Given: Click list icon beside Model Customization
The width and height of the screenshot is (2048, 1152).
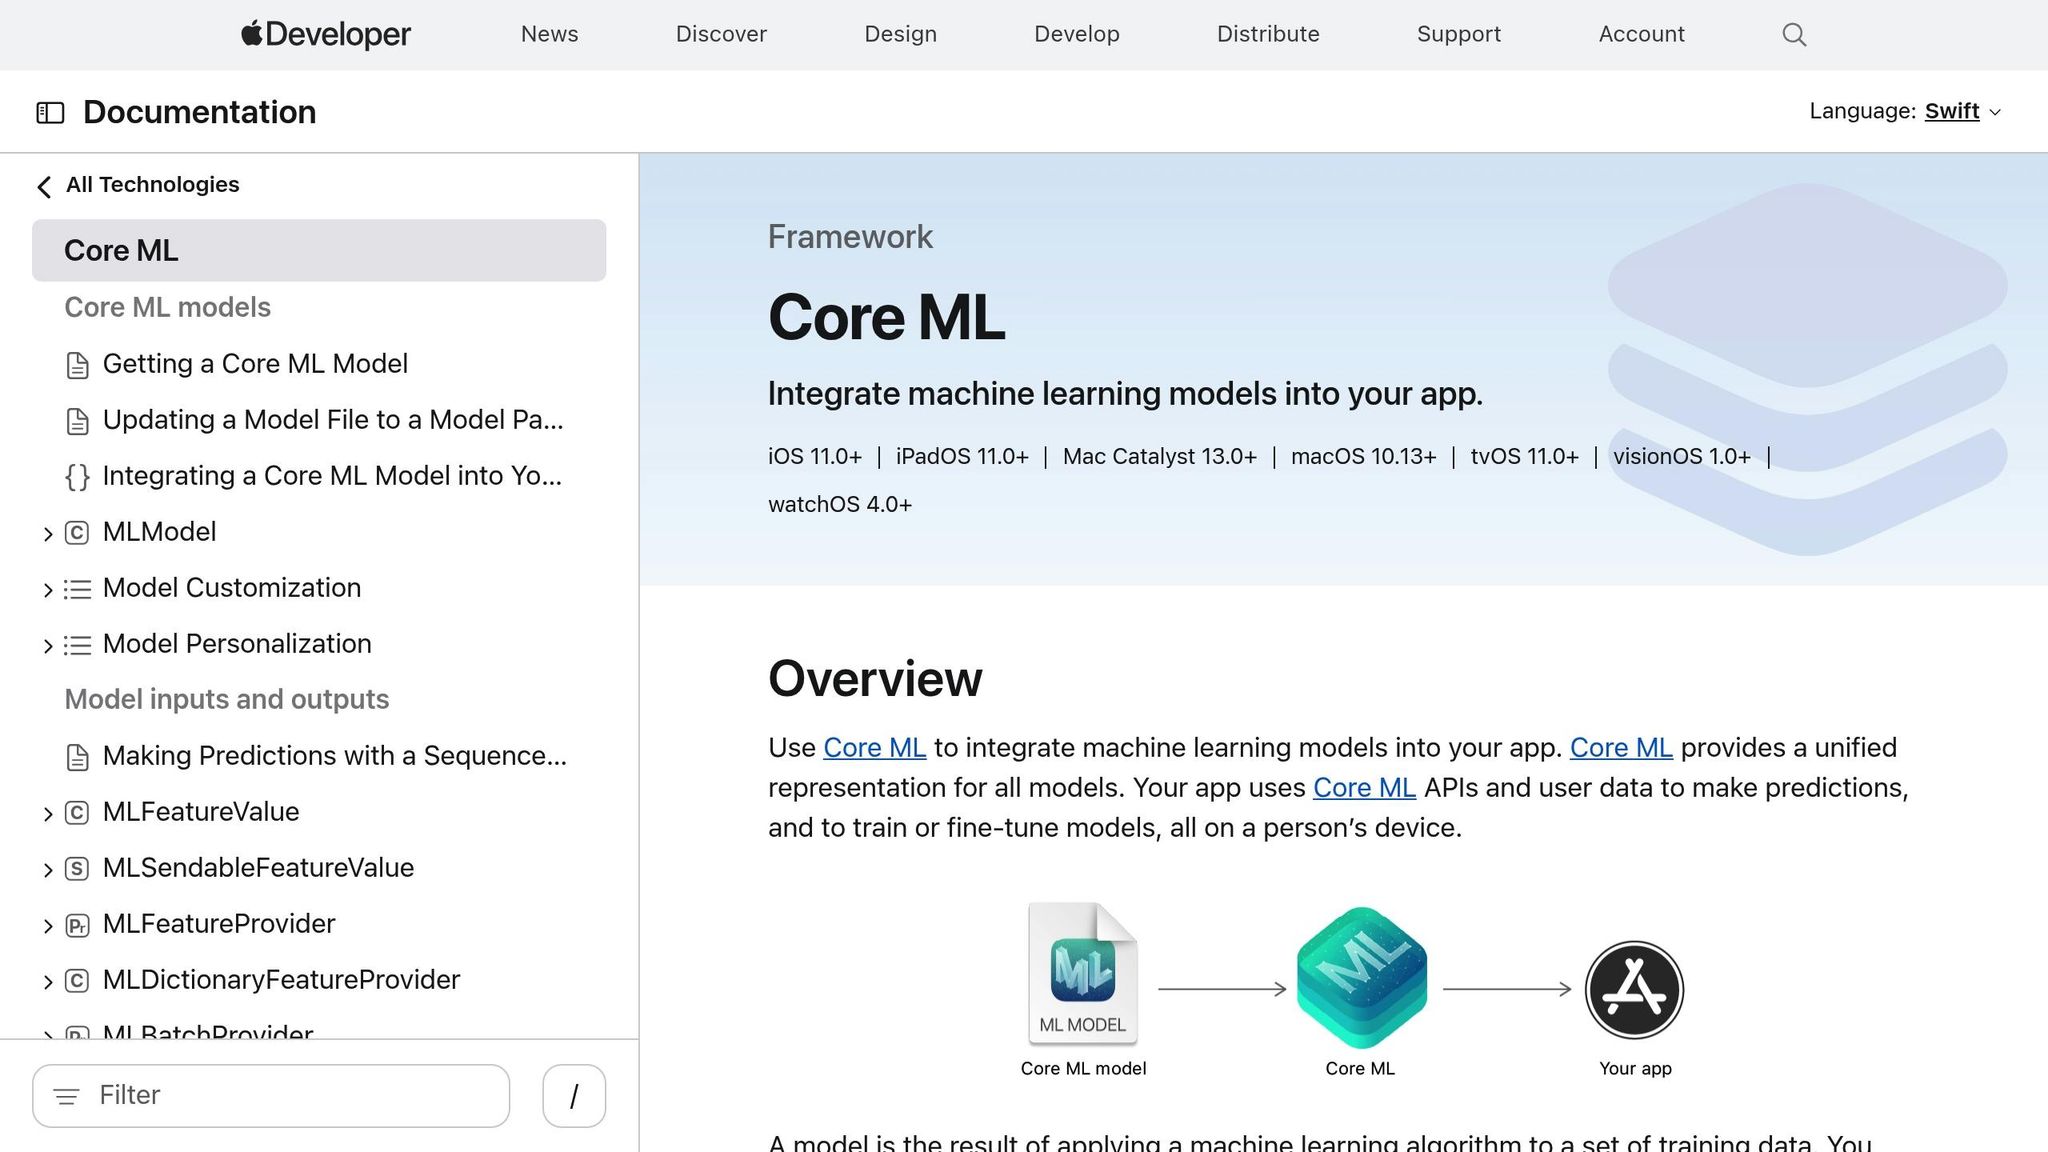Looking at the screenshot, I should click(77, 589).
